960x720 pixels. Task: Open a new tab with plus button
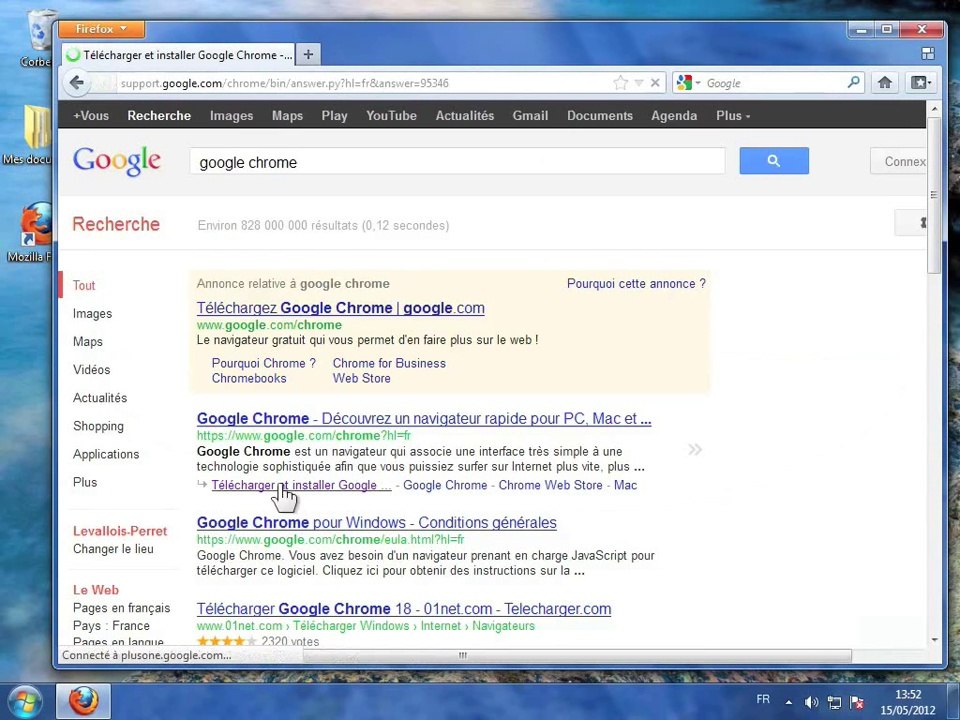[x=309, y=54]
